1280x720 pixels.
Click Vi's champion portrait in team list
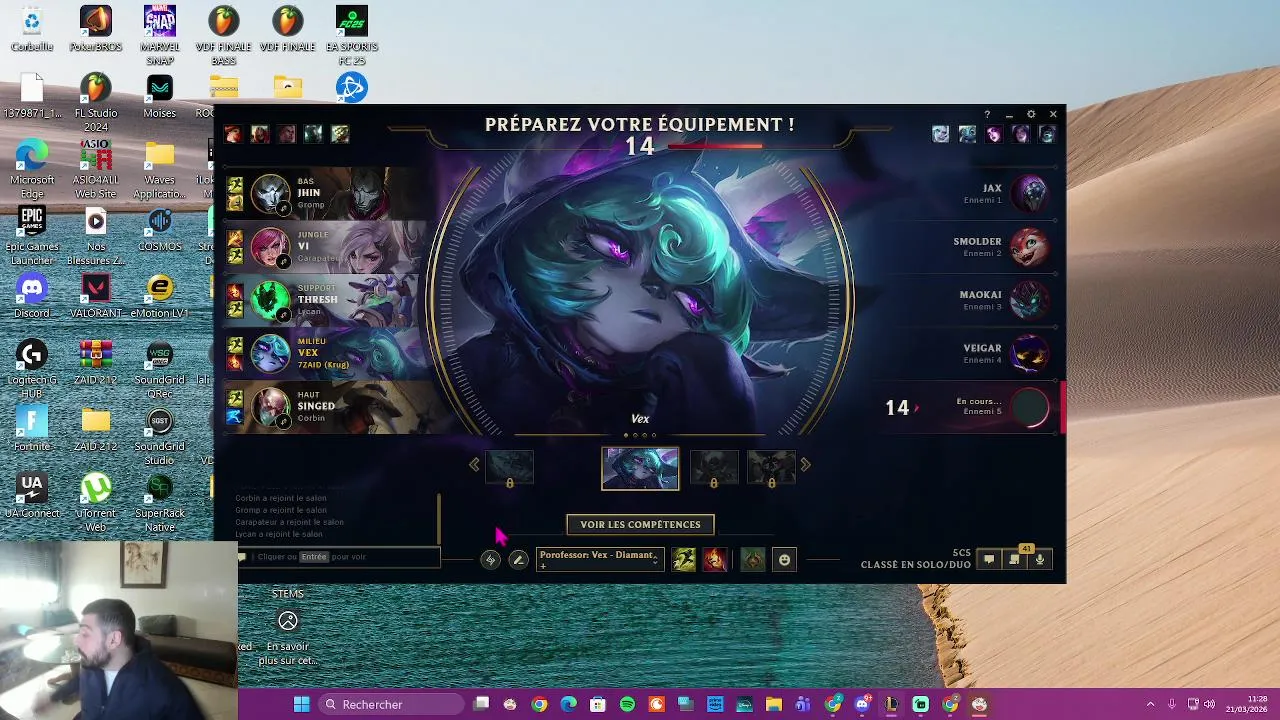pos(270,247)
